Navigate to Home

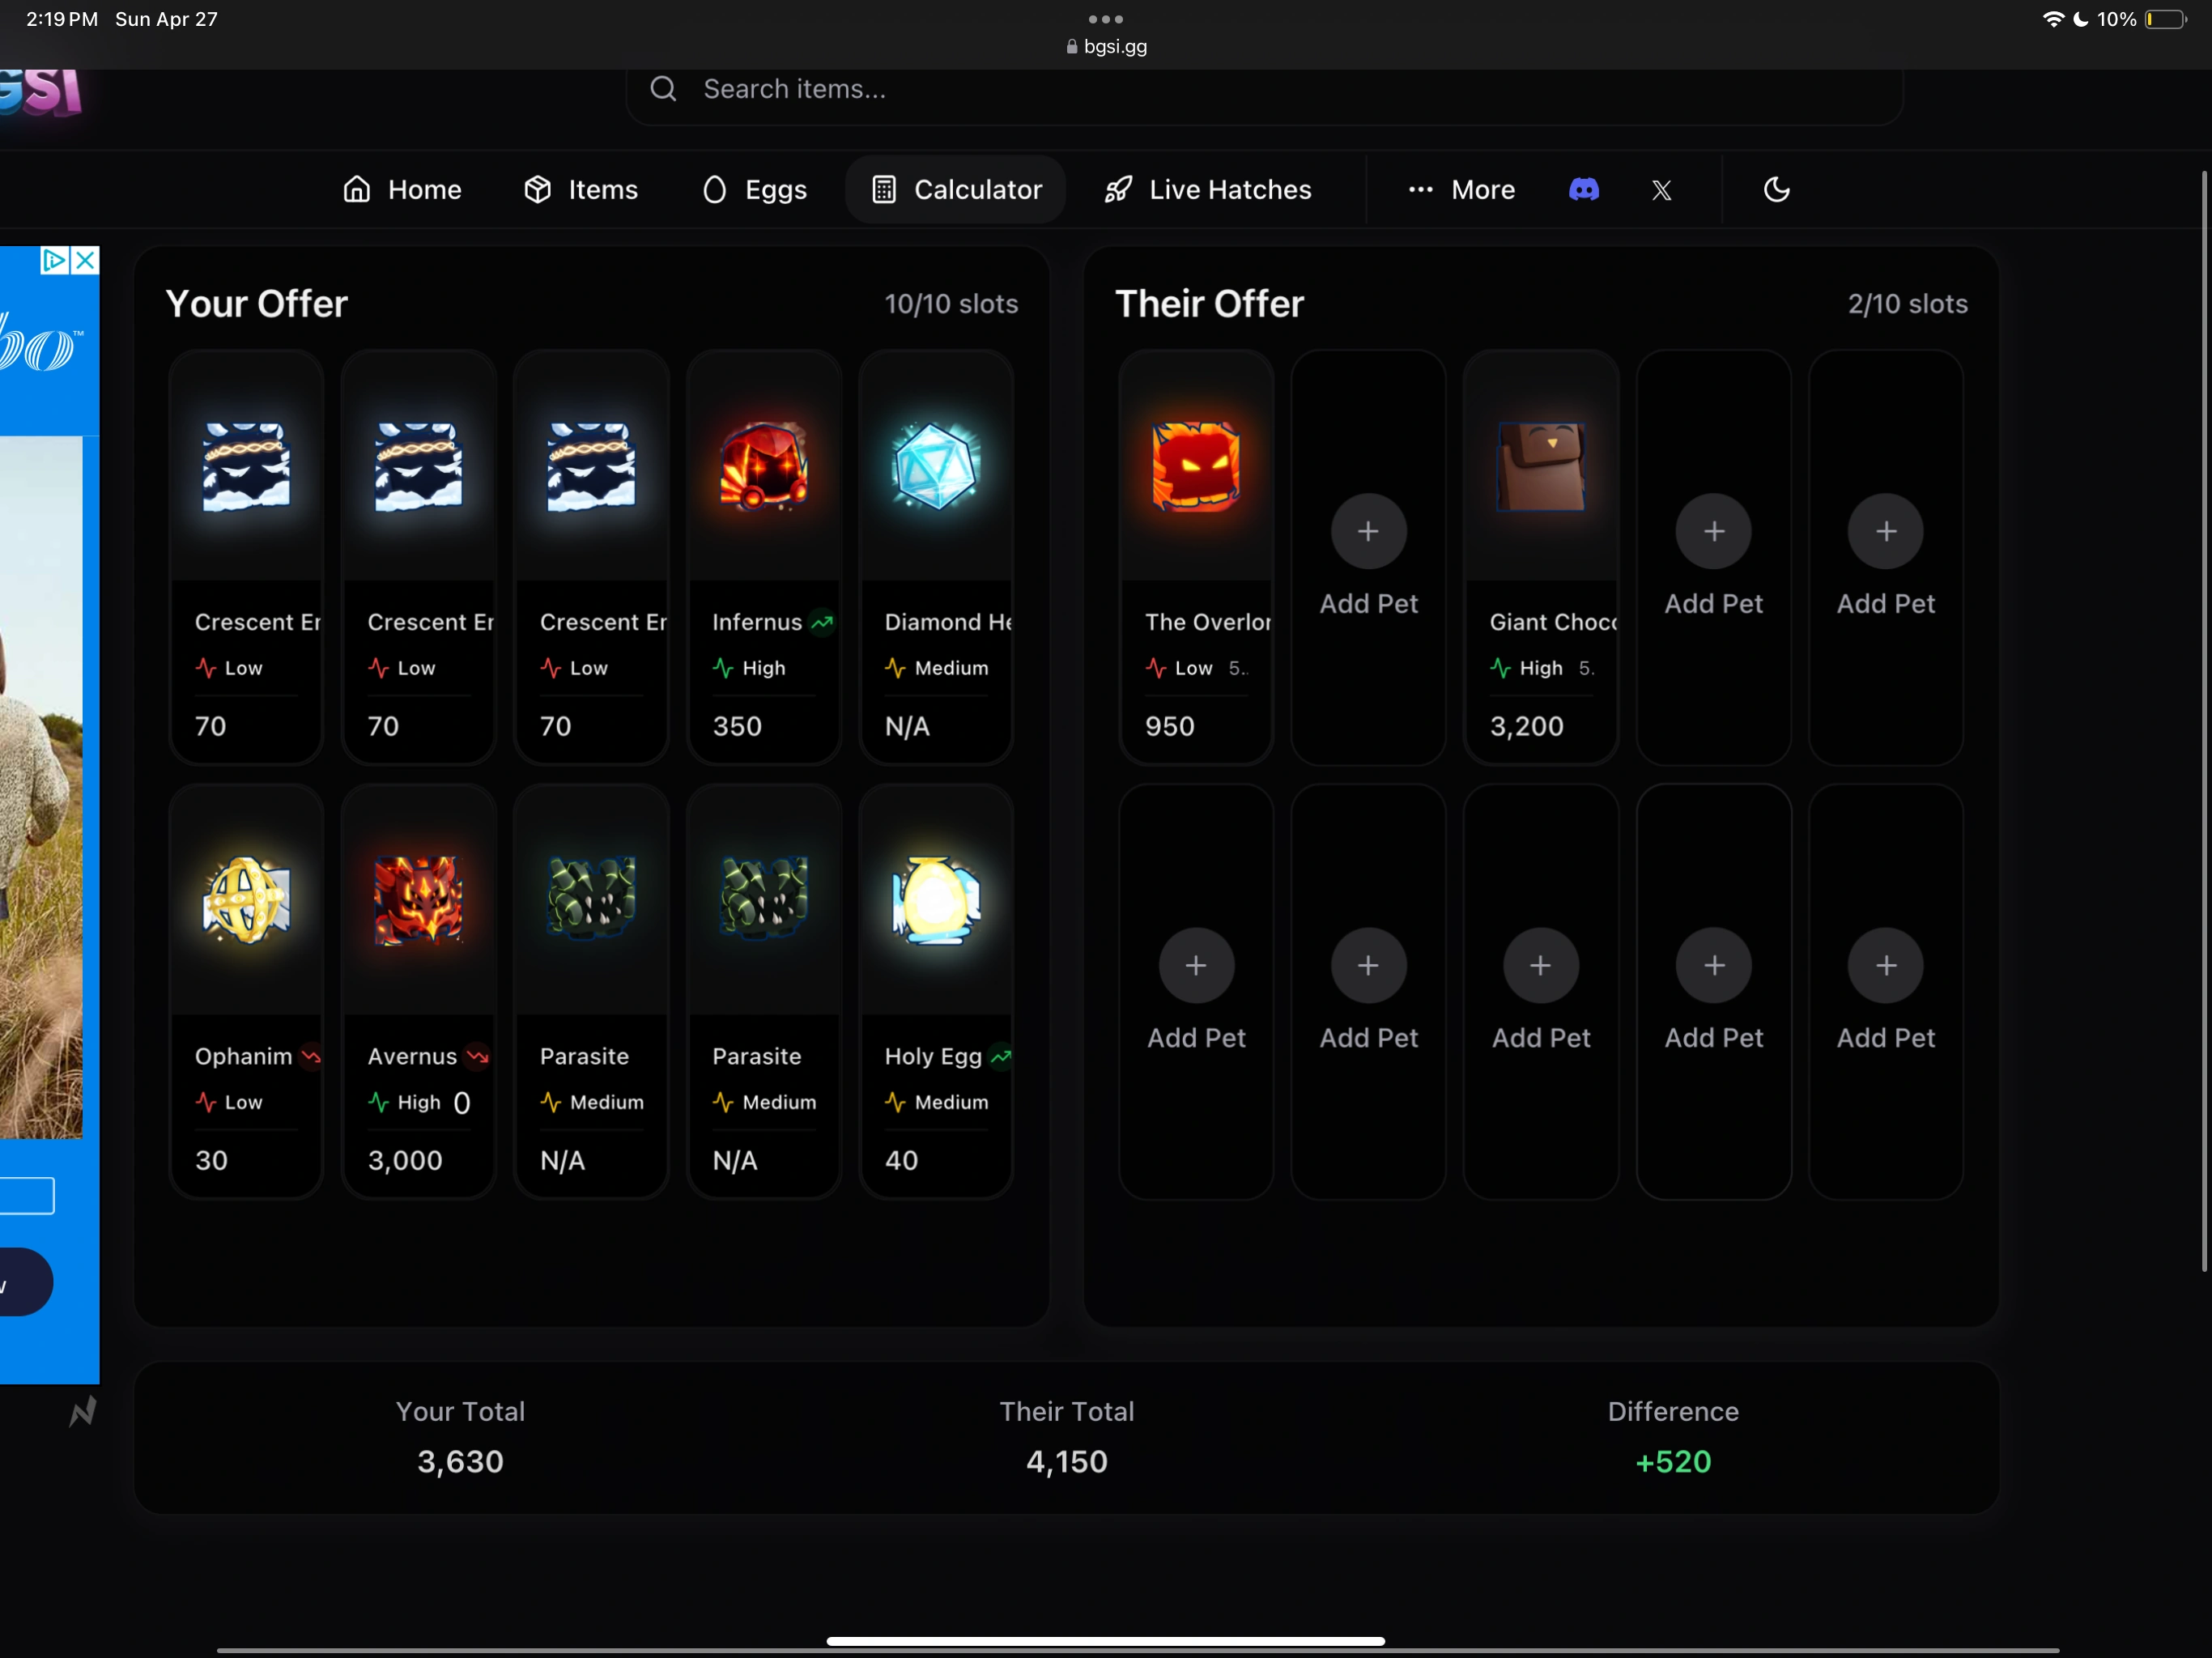point(402,190)
